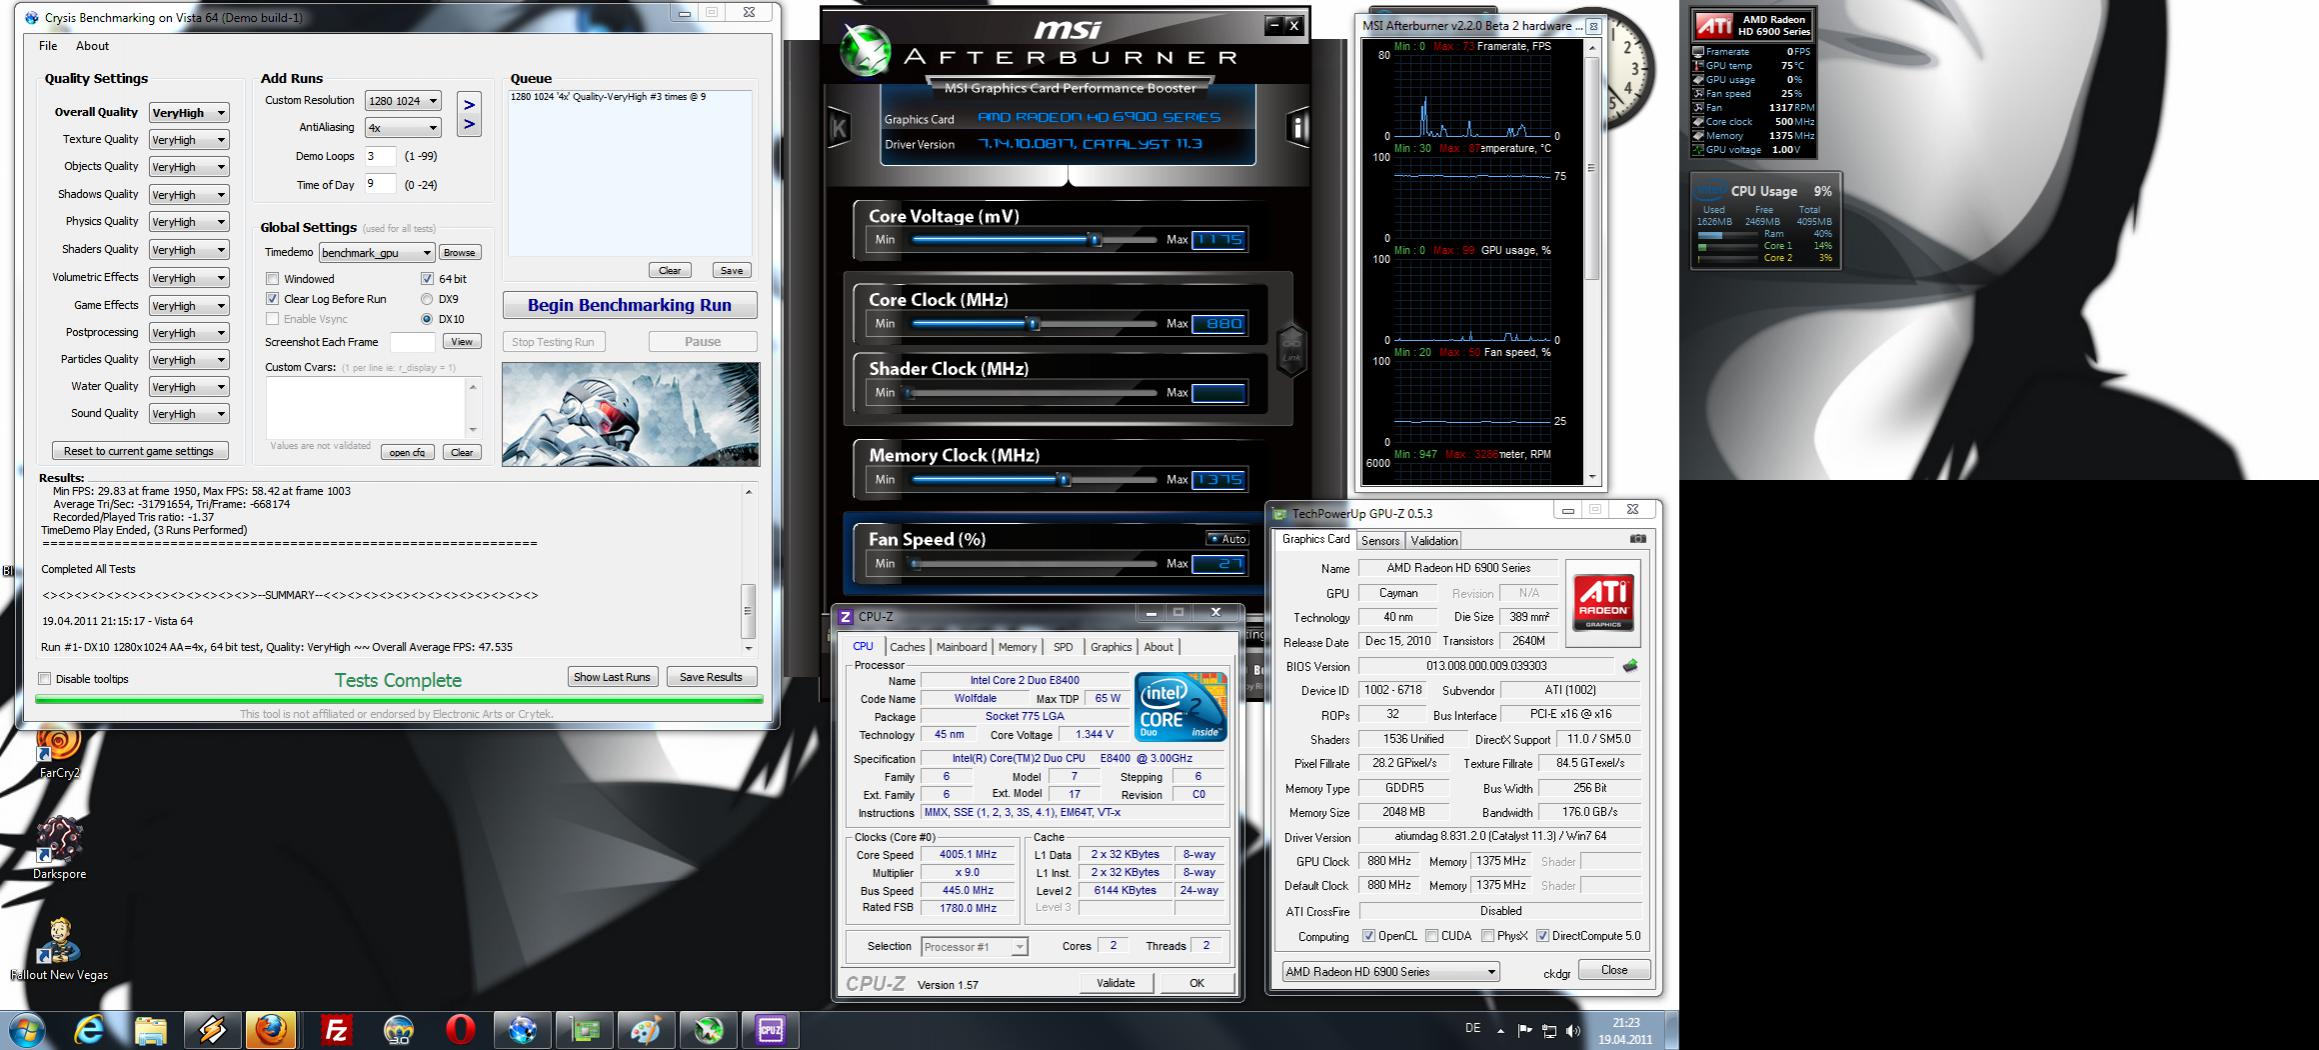2319x1050 pixels.
Task: Select the DX10 radio button
Action: (427, 319)
